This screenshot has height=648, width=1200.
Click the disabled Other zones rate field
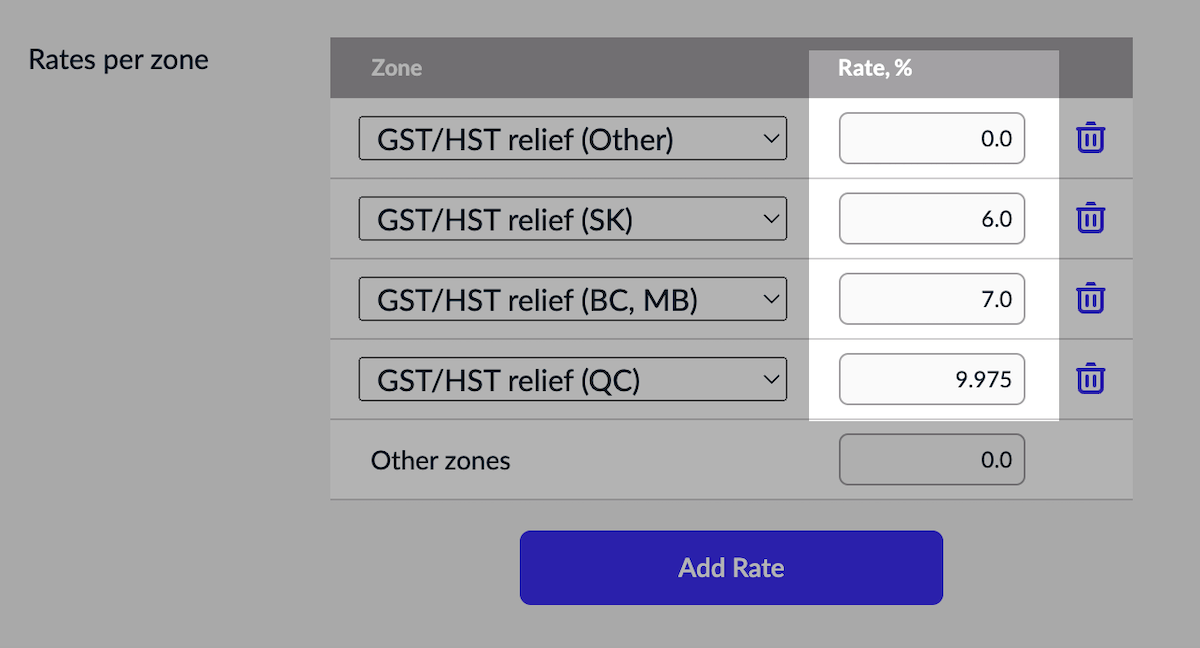[x=931, y=460]
